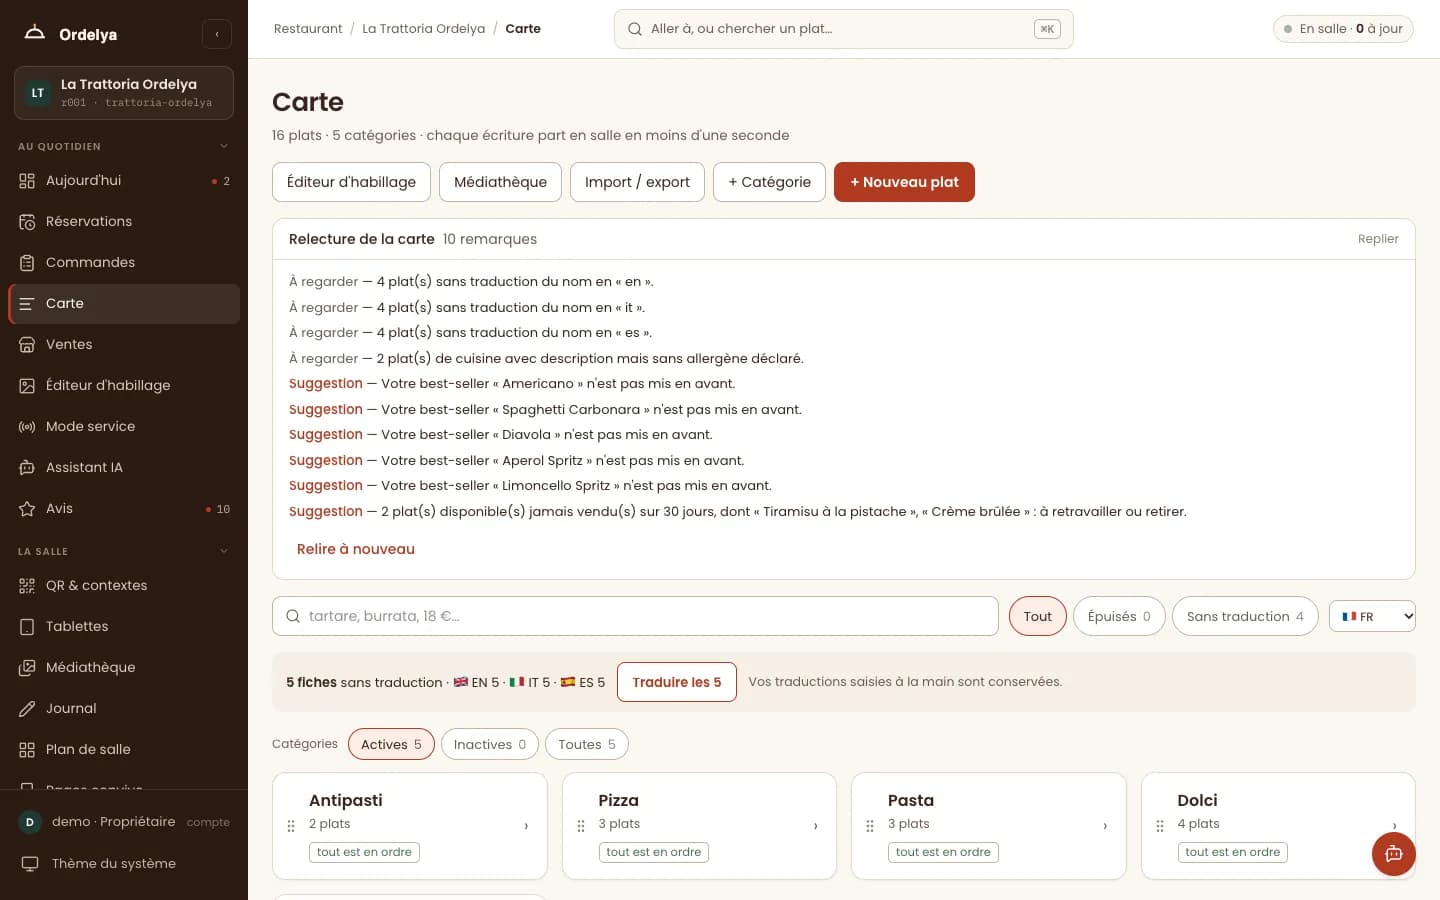1440x900 pixels.
Task: Click the Ventes shop icon
Action: coord(27,345)
